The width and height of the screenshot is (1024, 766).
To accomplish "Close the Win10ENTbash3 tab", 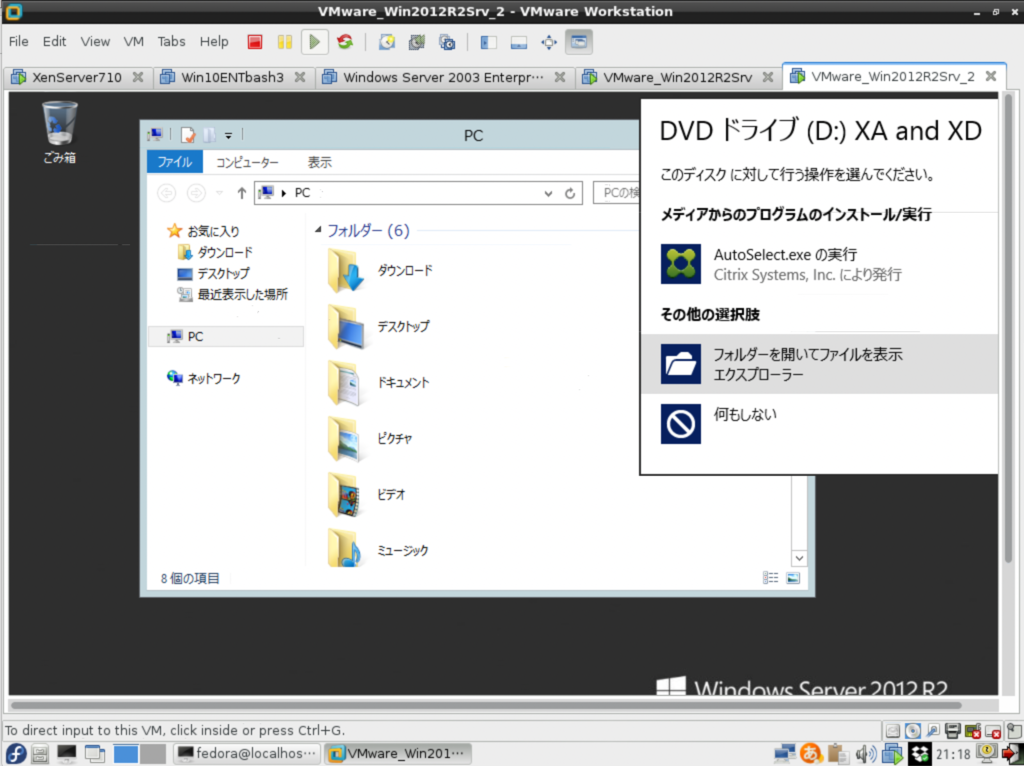I will (x=300, y=77).
